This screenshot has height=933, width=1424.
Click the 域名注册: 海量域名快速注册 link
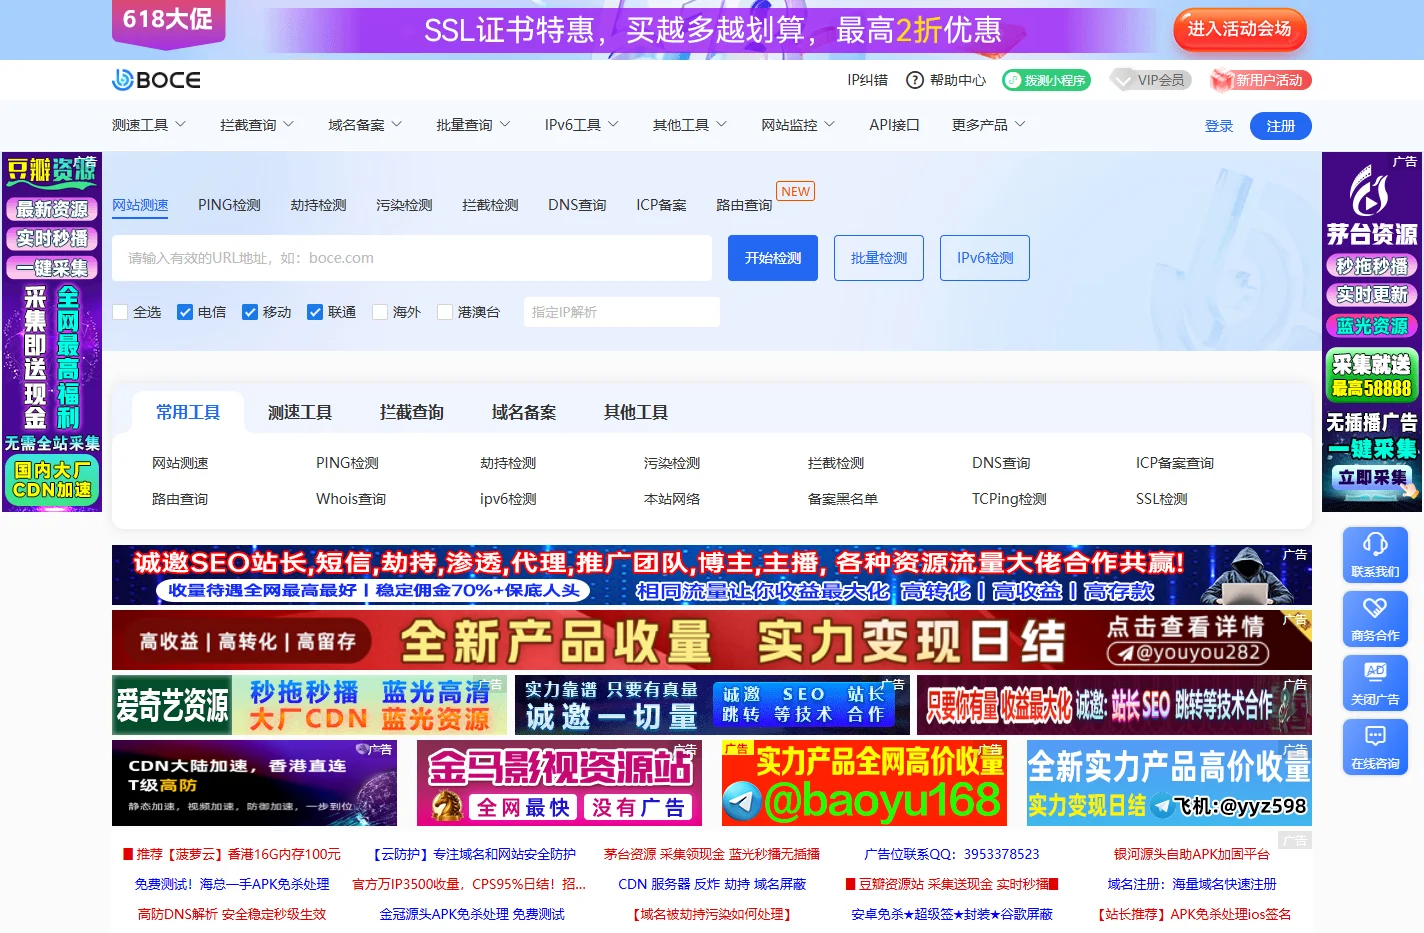click(x=1192, y=884)
